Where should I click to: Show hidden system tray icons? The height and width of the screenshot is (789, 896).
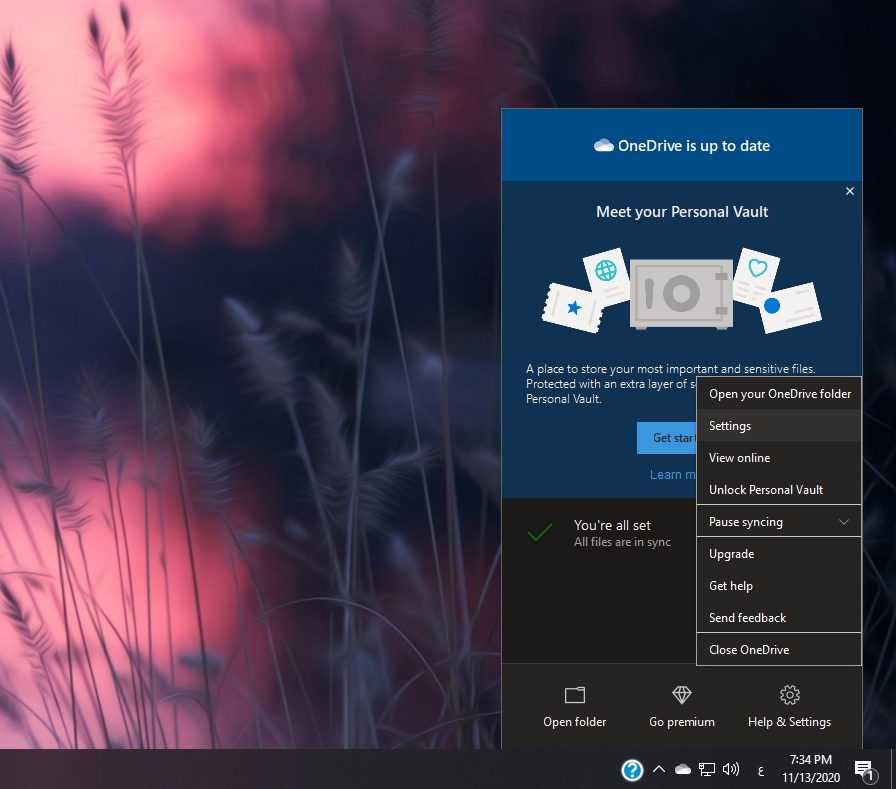[x=658, y=769]
